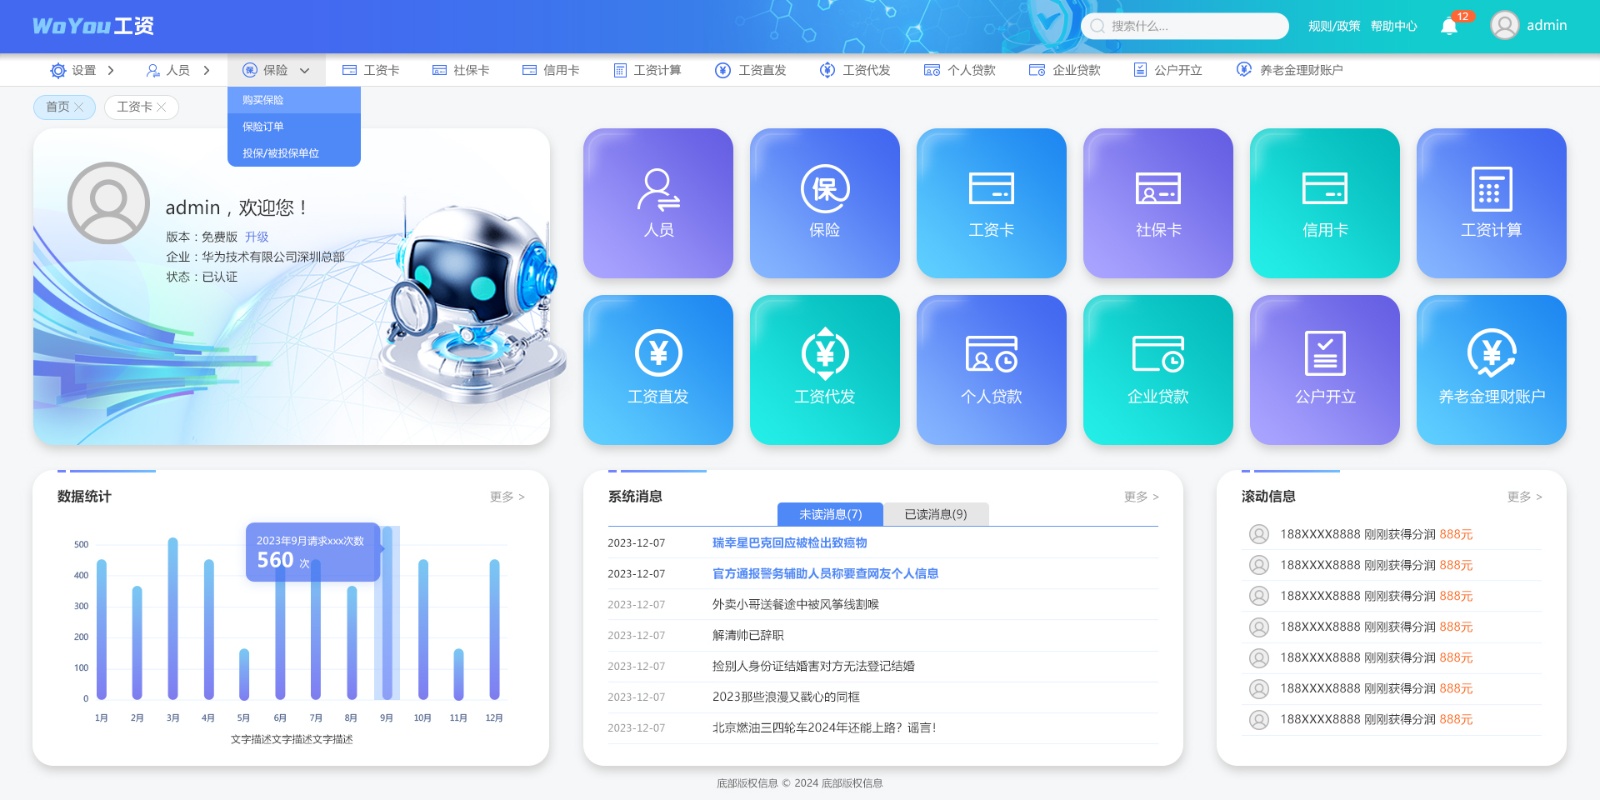Expand the 人员 menu chevron

pos(206,70)
